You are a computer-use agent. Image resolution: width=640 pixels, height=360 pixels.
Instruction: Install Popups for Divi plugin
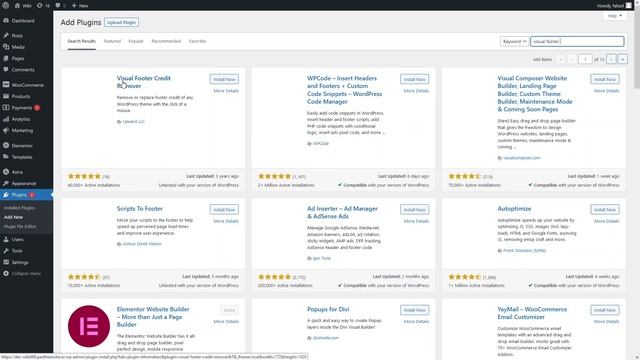414,310
